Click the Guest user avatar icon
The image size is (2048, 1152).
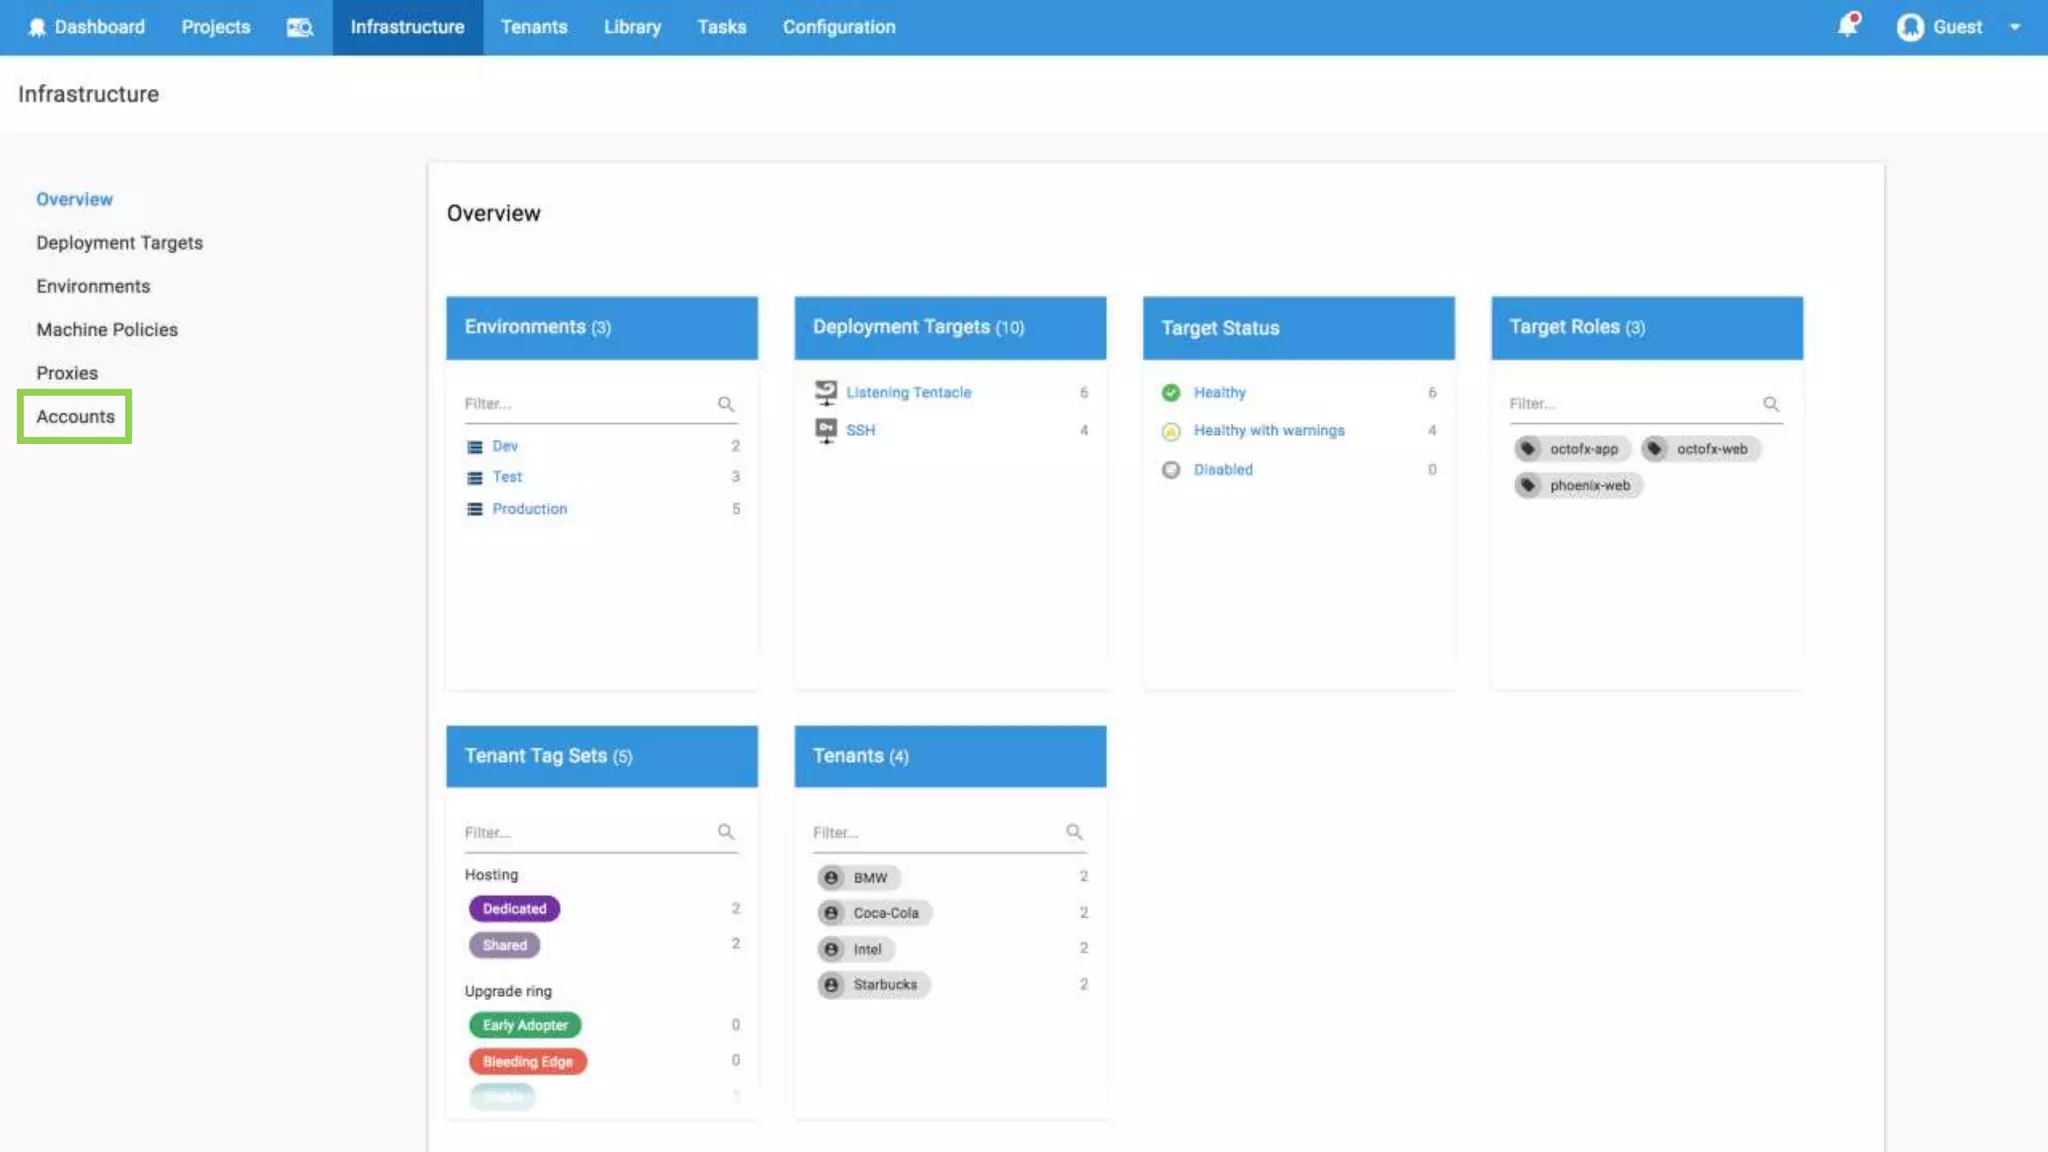pyautogui.click(x=1910, y=27)
